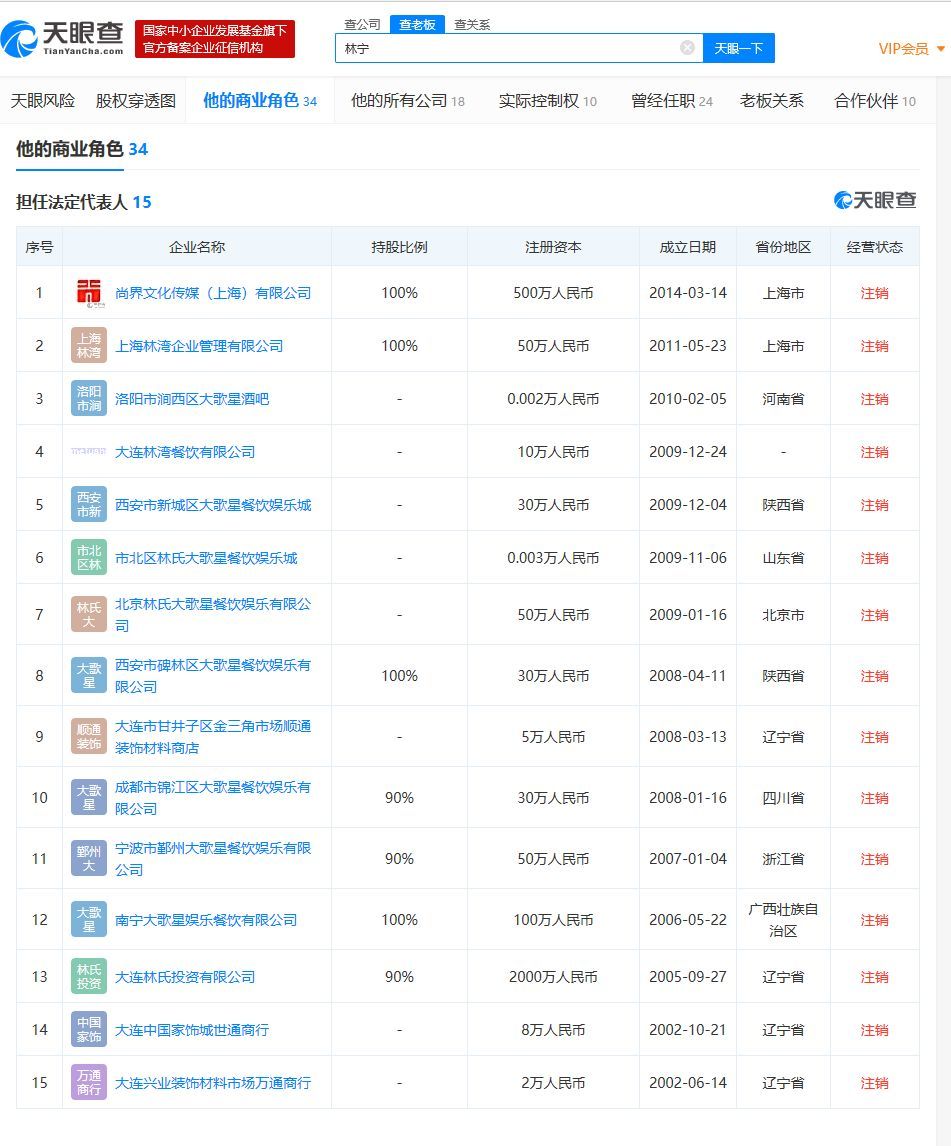Click 注销 status for 大连林氏投资有限公司
Viewport: 951px width, 1146px height.
coord(874,976)
